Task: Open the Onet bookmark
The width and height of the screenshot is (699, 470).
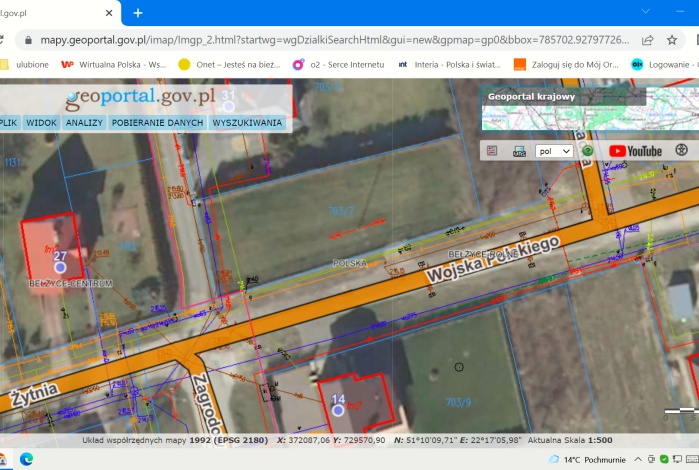Action: [229, 65]
